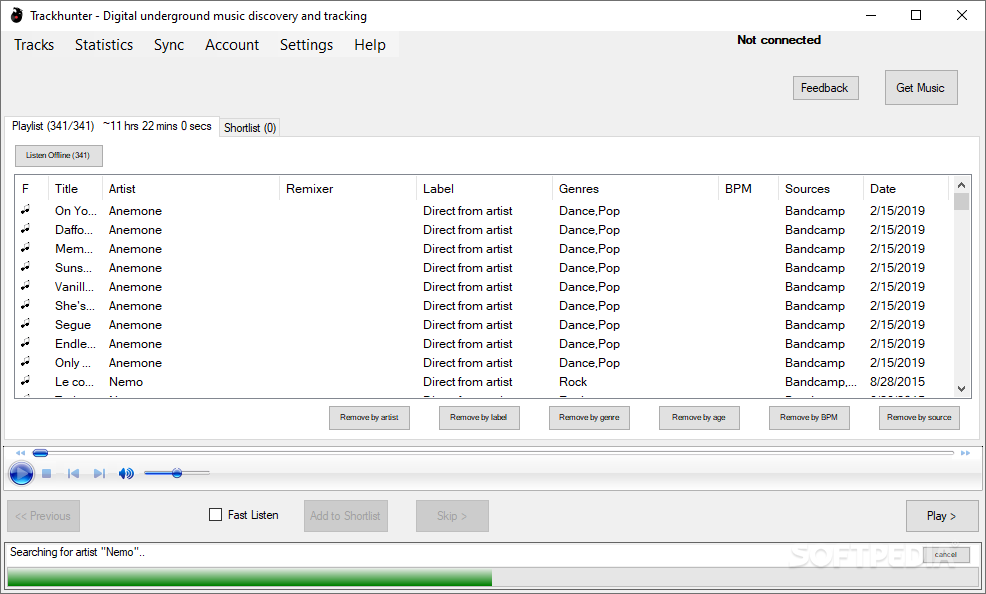986x594 pixels.
Task: Click Remove by artist button
Action: tap(369, 417)
